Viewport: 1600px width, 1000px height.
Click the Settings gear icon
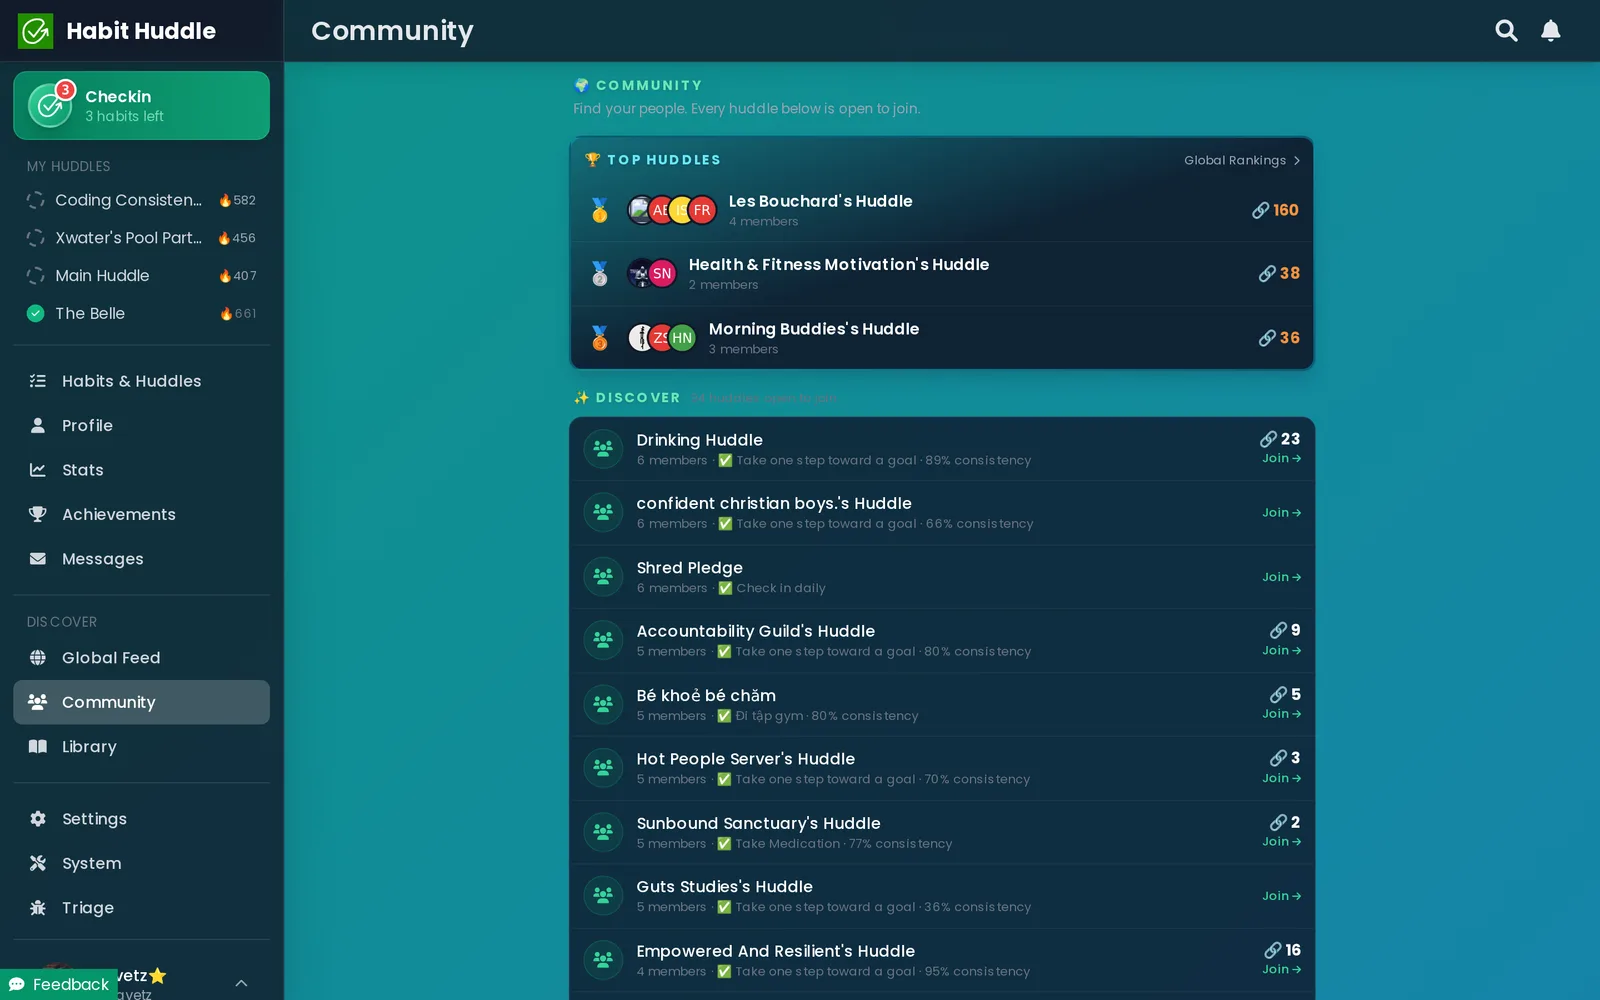(x=38, y=819)
